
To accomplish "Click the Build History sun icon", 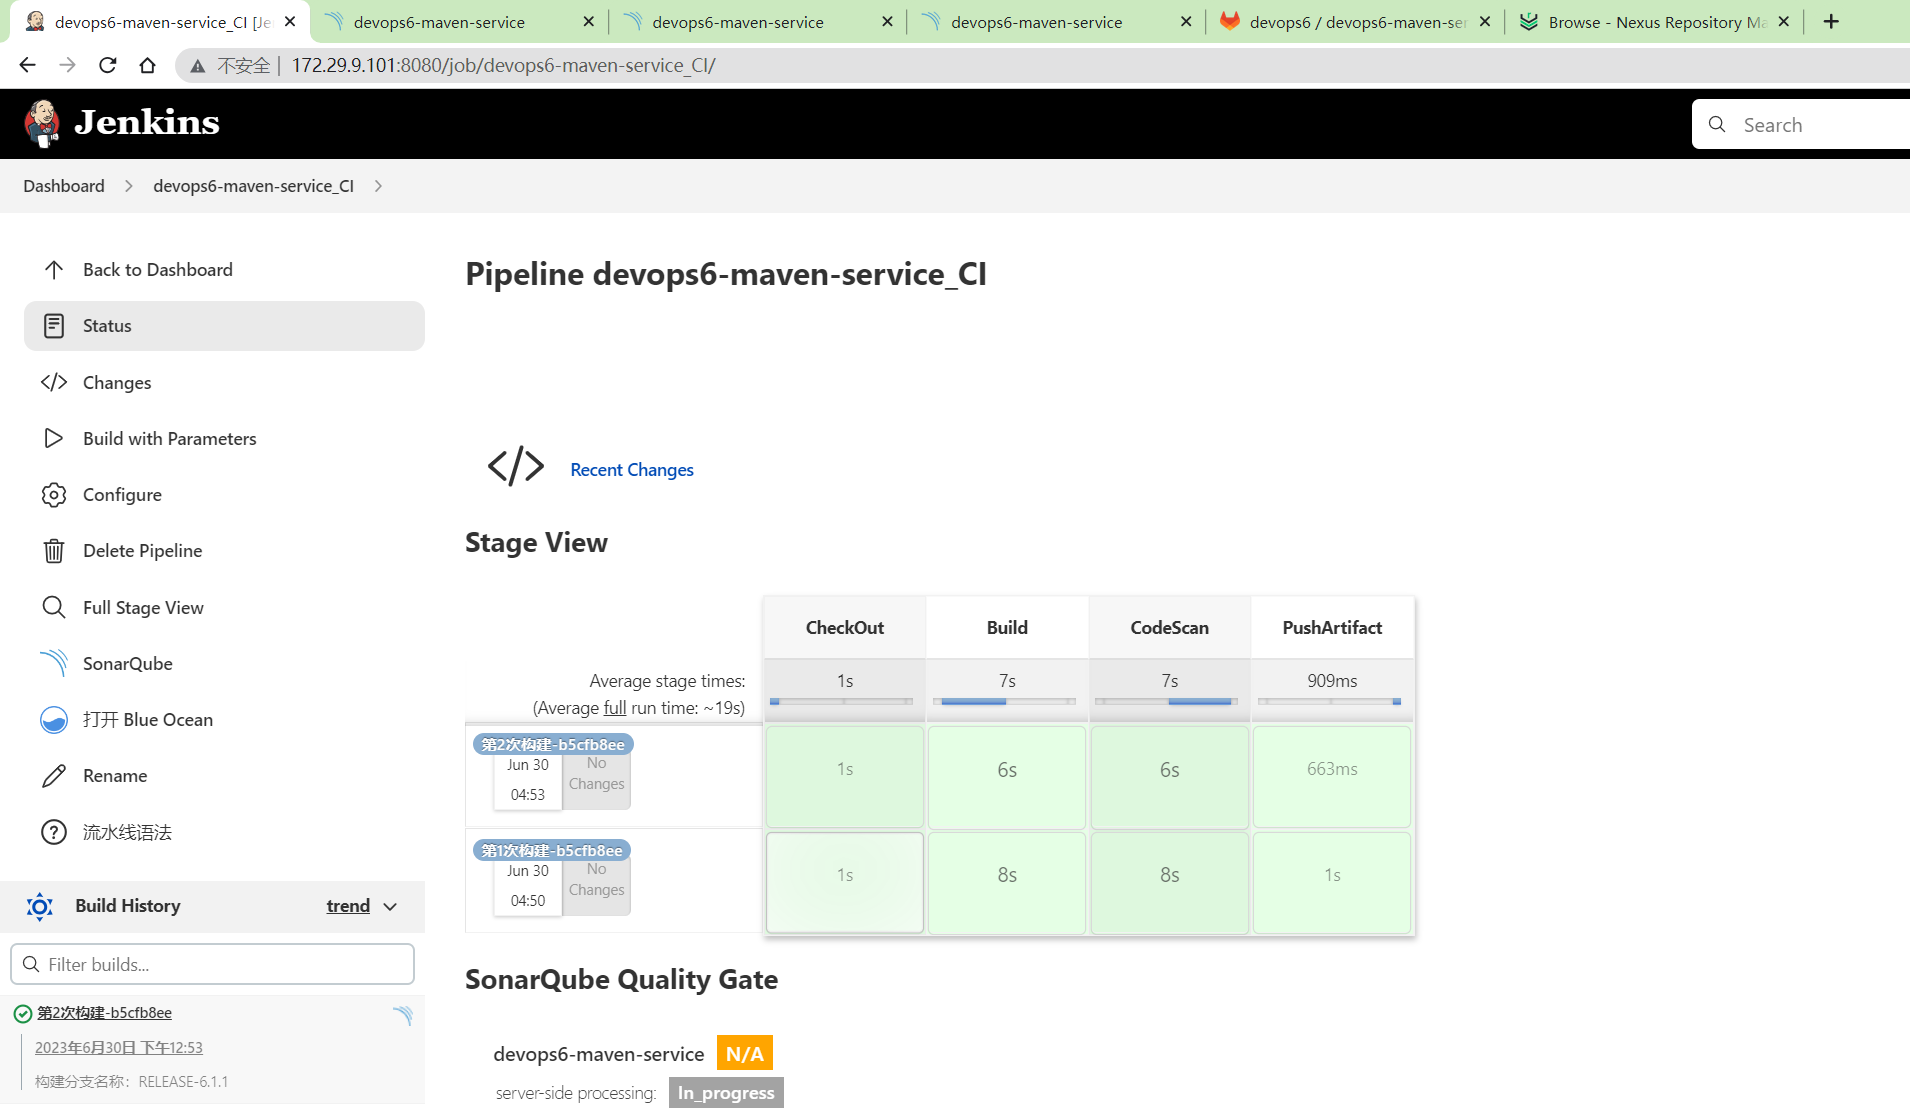I will pyautogui.click(x=39, y=906).
